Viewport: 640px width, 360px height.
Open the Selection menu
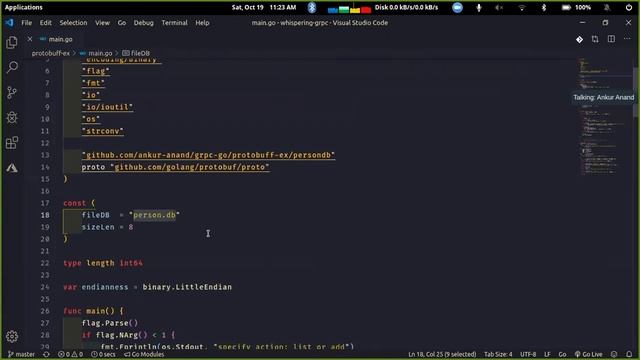73,23
